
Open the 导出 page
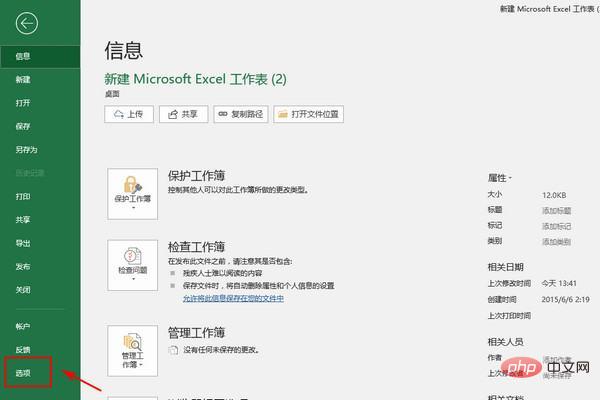pos(23,243)
